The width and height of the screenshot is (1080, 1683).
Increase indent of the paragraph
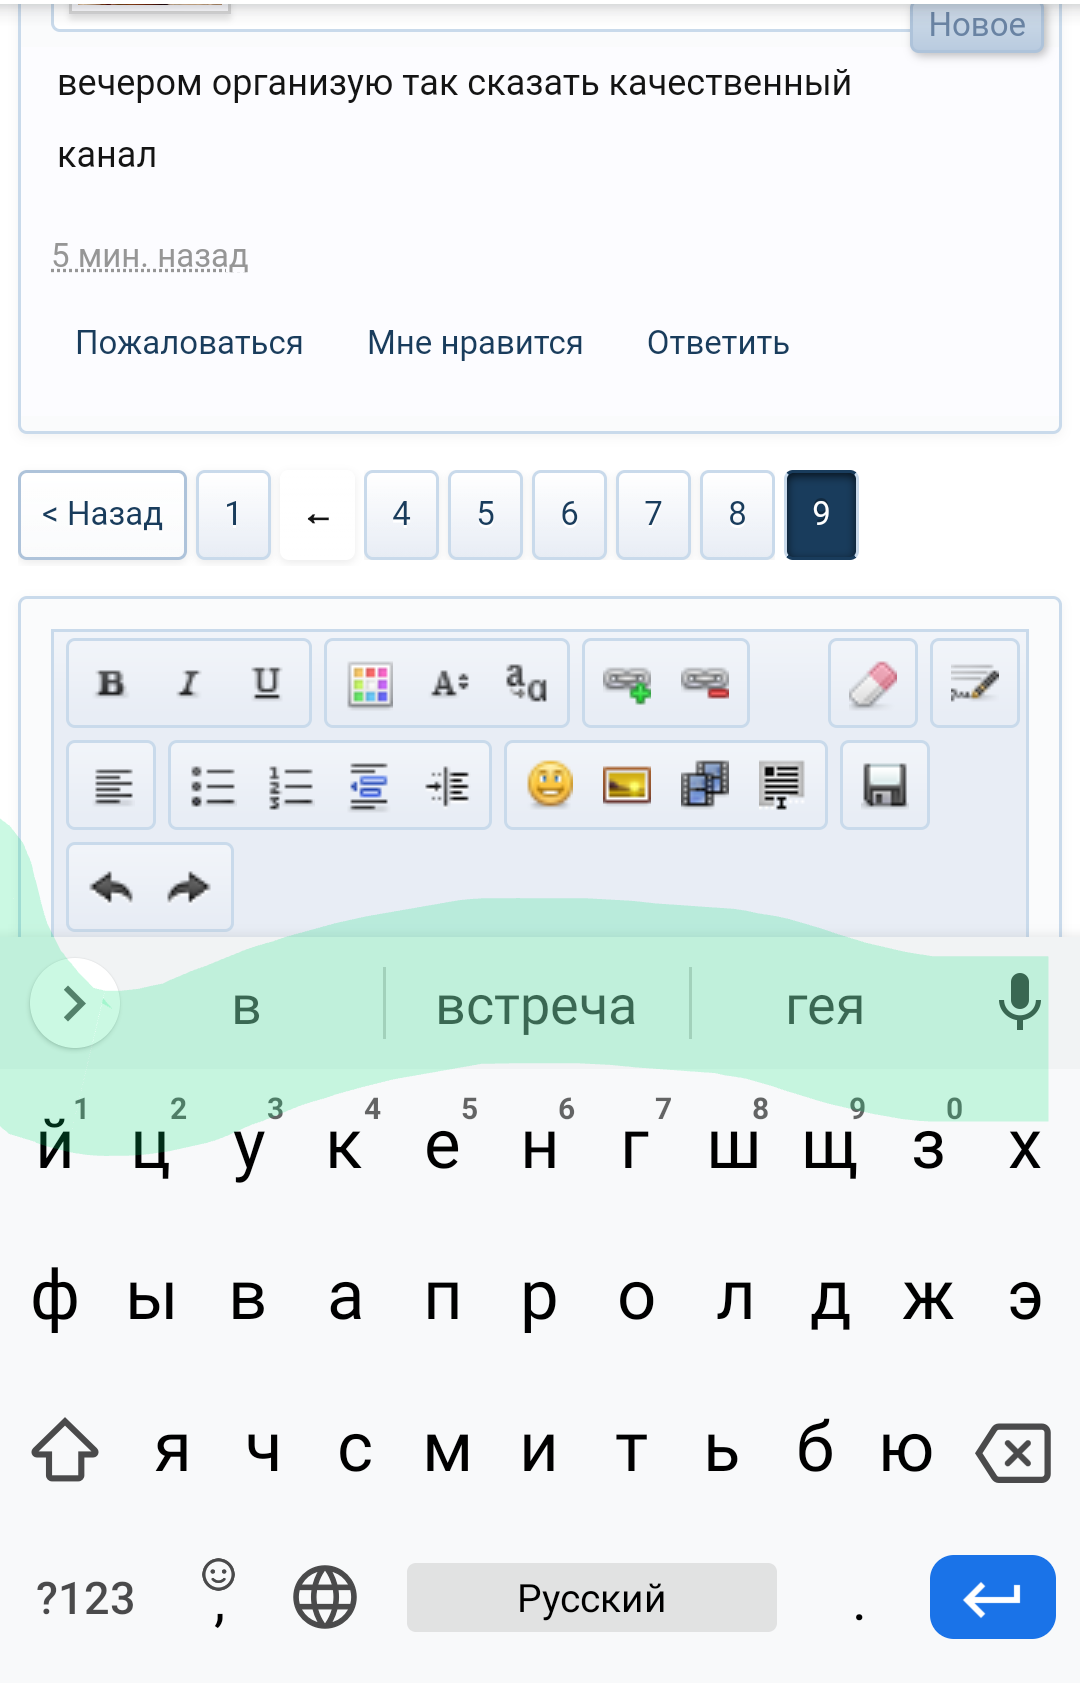pos(447,786)
